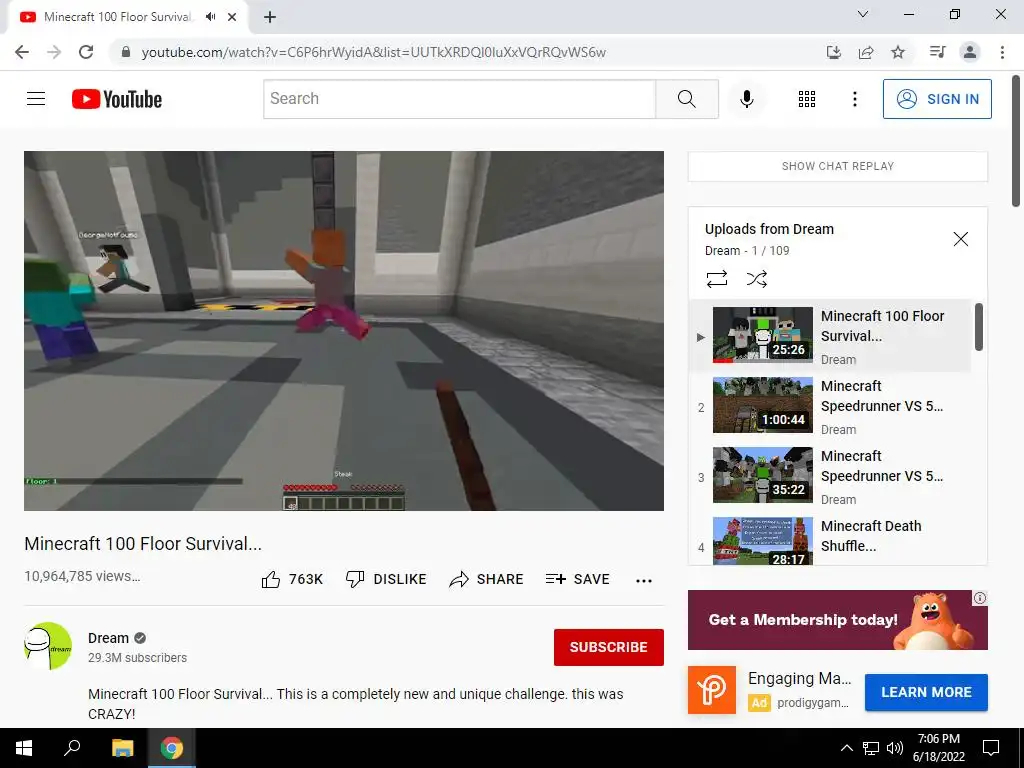Screen dimensions: 1024x768
Task: Click the video player to pause
Action: (344, 330)
